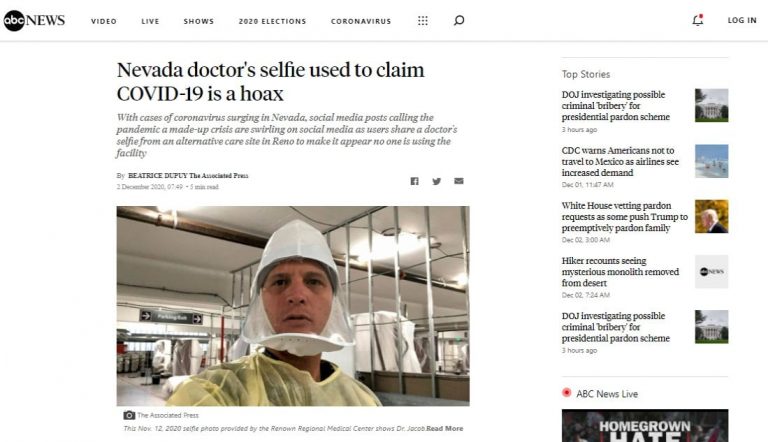Screen dimensions: 768x442
Task: Click the ABC News logo
Action: pos(34,21)
